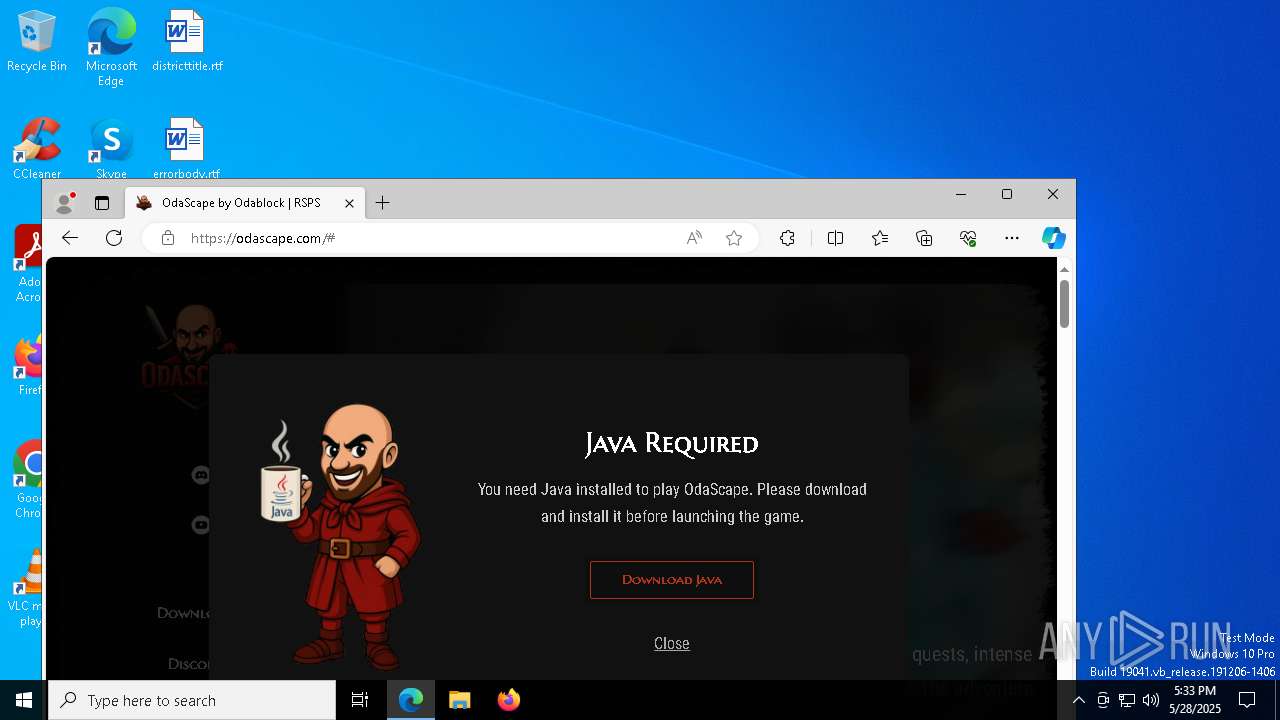Select CCleaner desktop shortcut
Viewport: 1280px width, 720px height.
[37, 148]
